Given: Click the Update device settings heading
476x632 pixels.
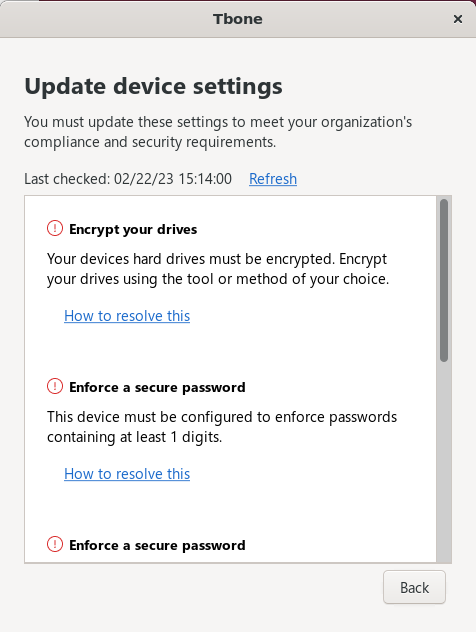Looking at the screenshot, I should tap(154, 86).
